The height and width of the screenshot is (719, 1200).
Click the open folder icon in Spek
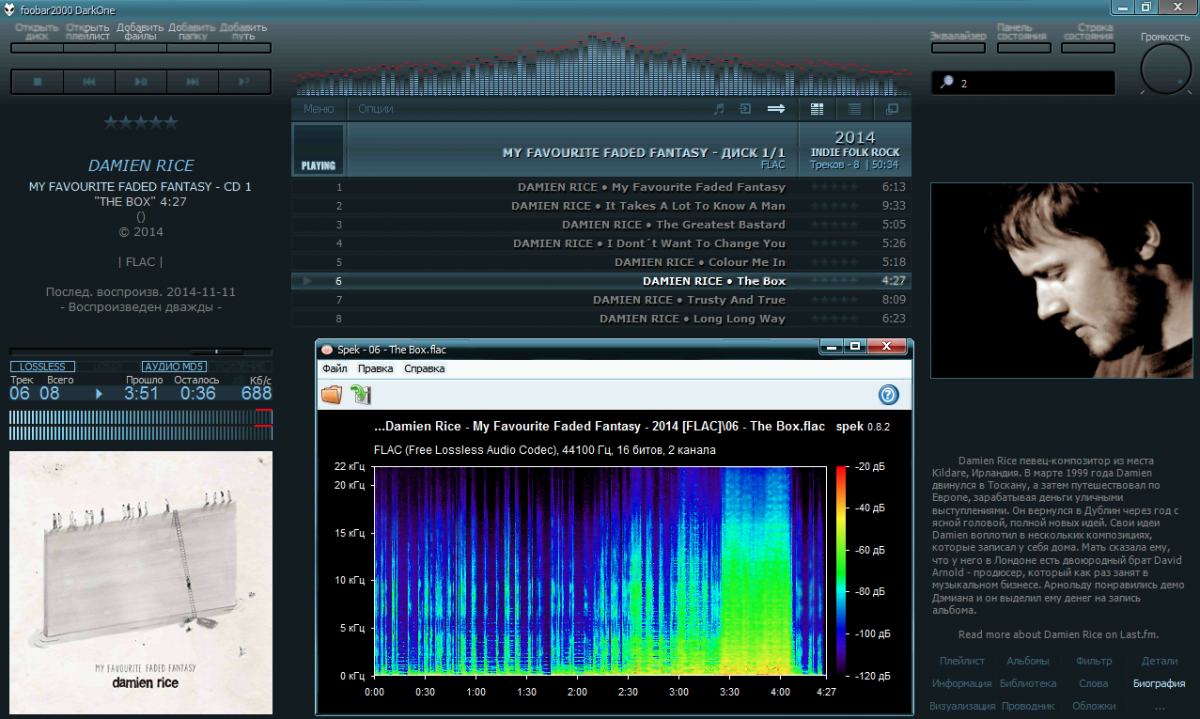(x=331, y=395)
